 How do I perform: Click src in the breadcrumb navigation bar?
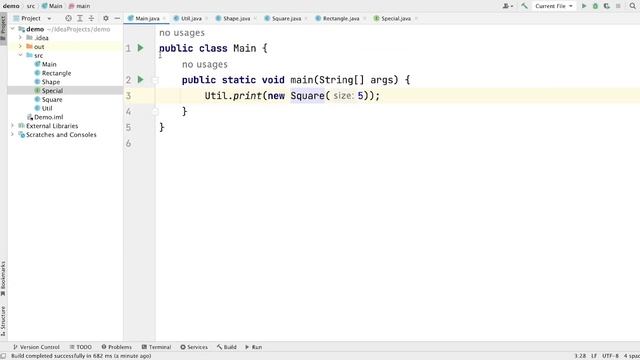31,6
